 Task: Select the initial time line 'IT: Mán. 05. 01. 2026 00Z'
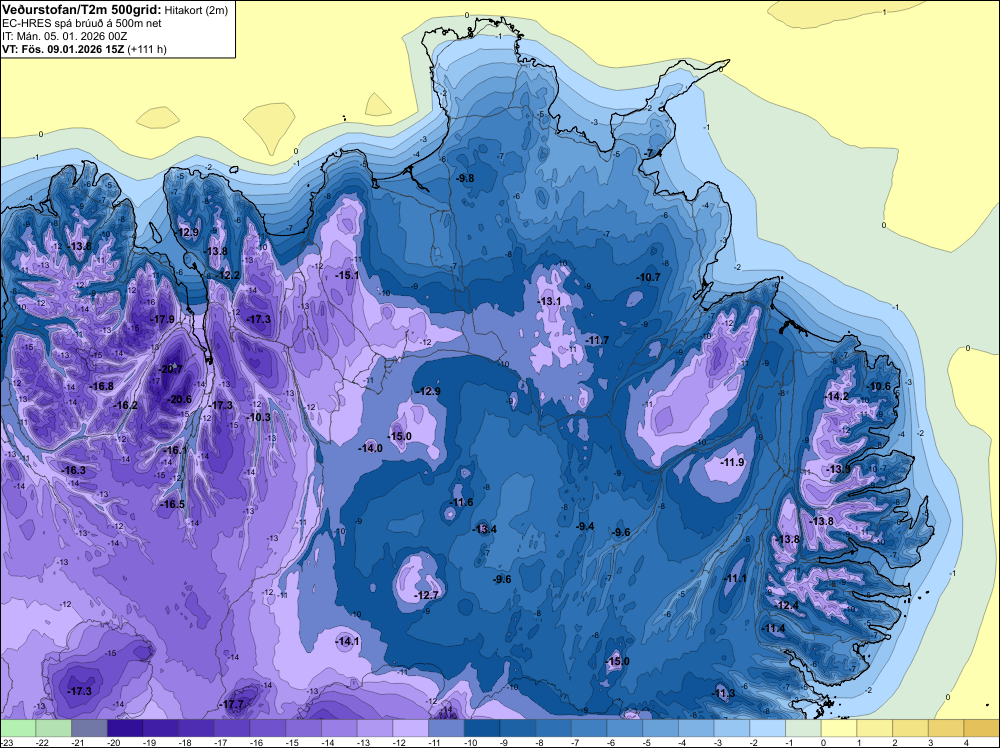[x=64, y=36]
